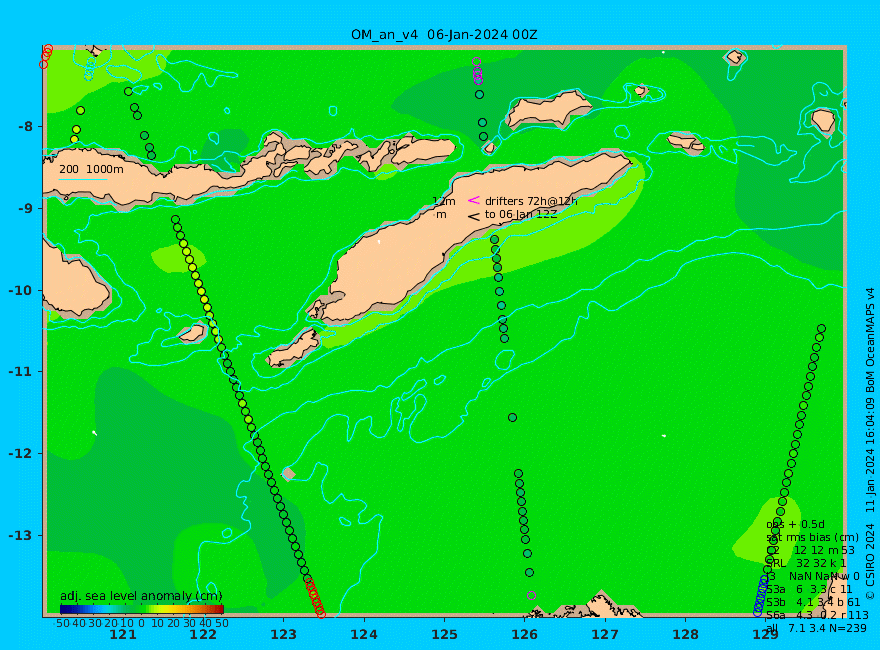
Task: Click the '© CSIRO 2024' vertical copyright text
Action: [870, 561]
